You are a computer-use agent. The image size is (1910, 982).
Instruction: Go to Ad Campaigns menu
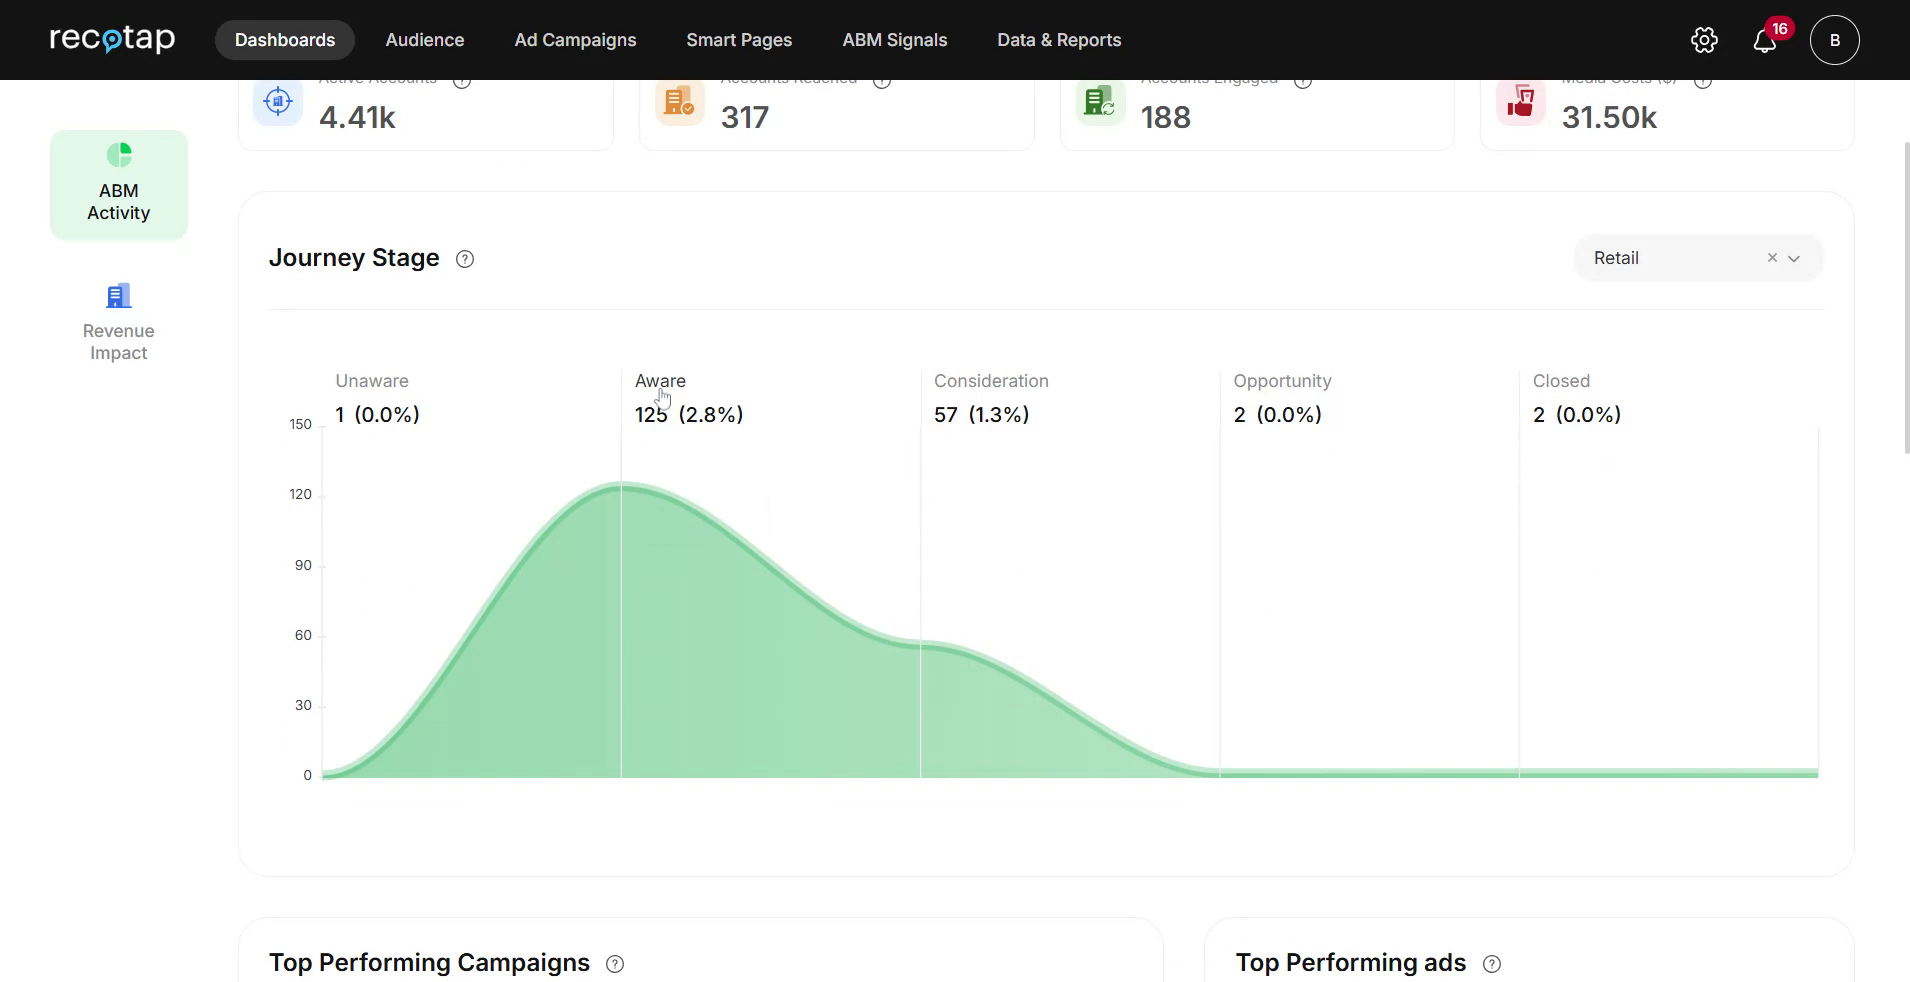click(575, 40)
